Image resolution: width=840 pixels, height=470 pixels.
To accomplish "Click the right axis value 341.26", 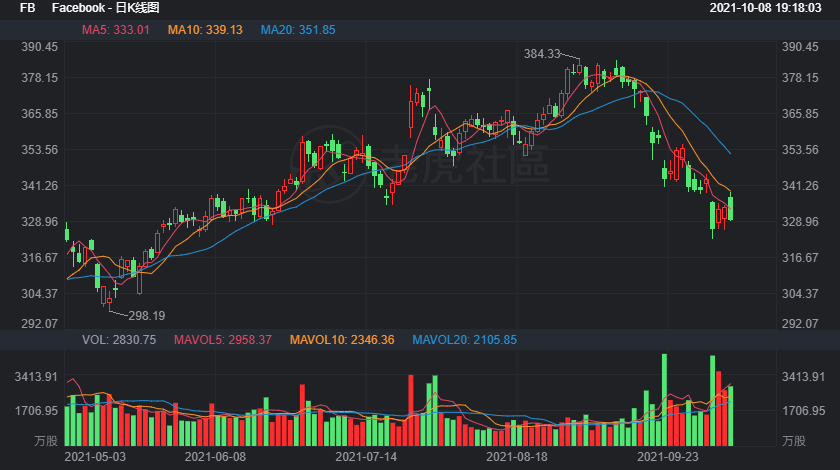I will point(800,185).
